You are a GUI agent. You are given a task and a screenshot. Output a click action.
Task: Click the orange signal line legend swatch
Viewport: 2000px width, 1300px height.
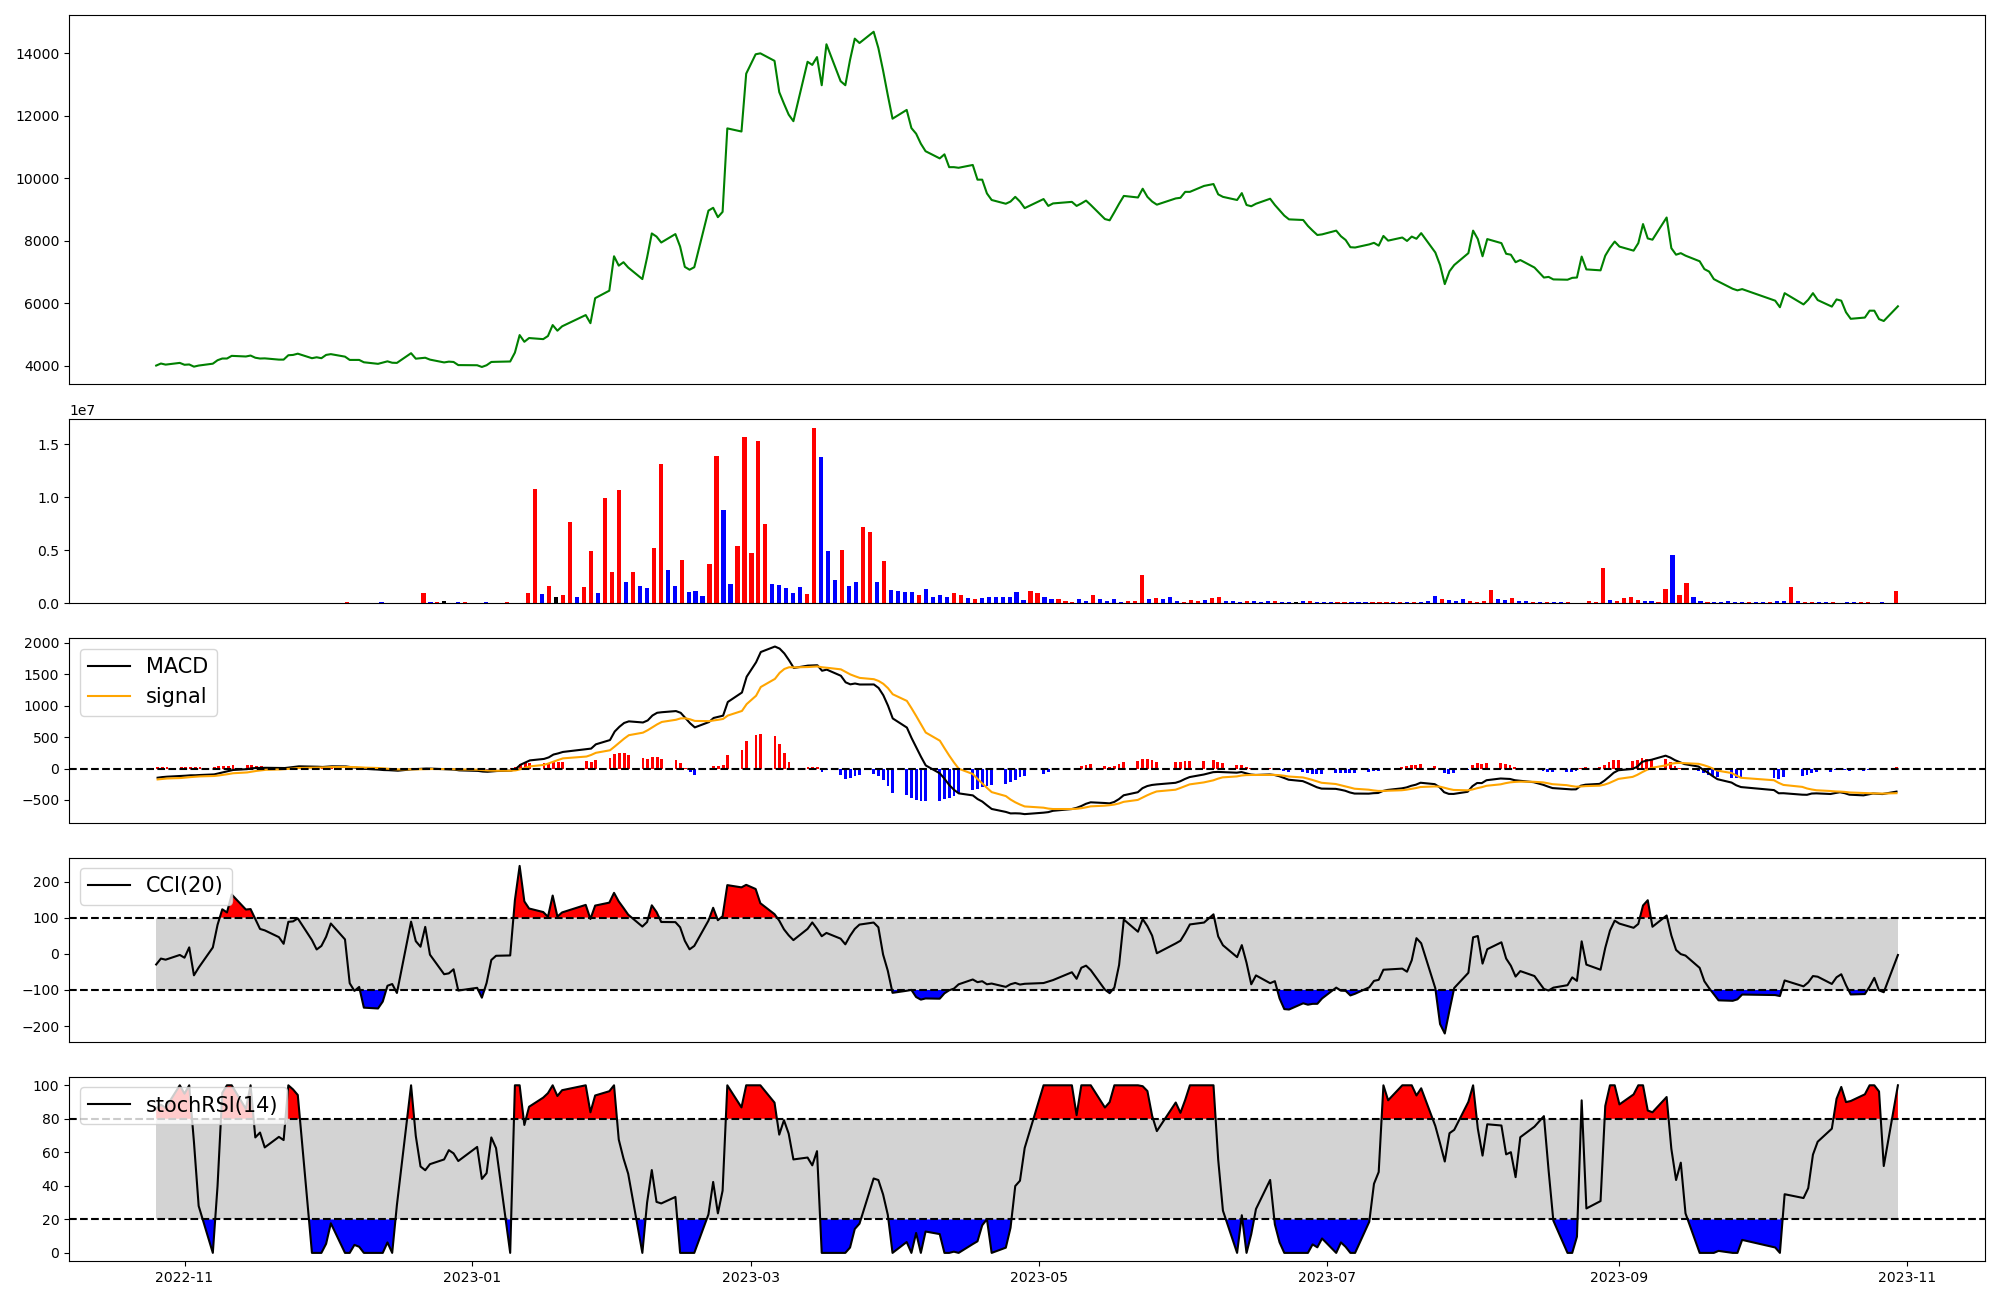pos(109,696)
